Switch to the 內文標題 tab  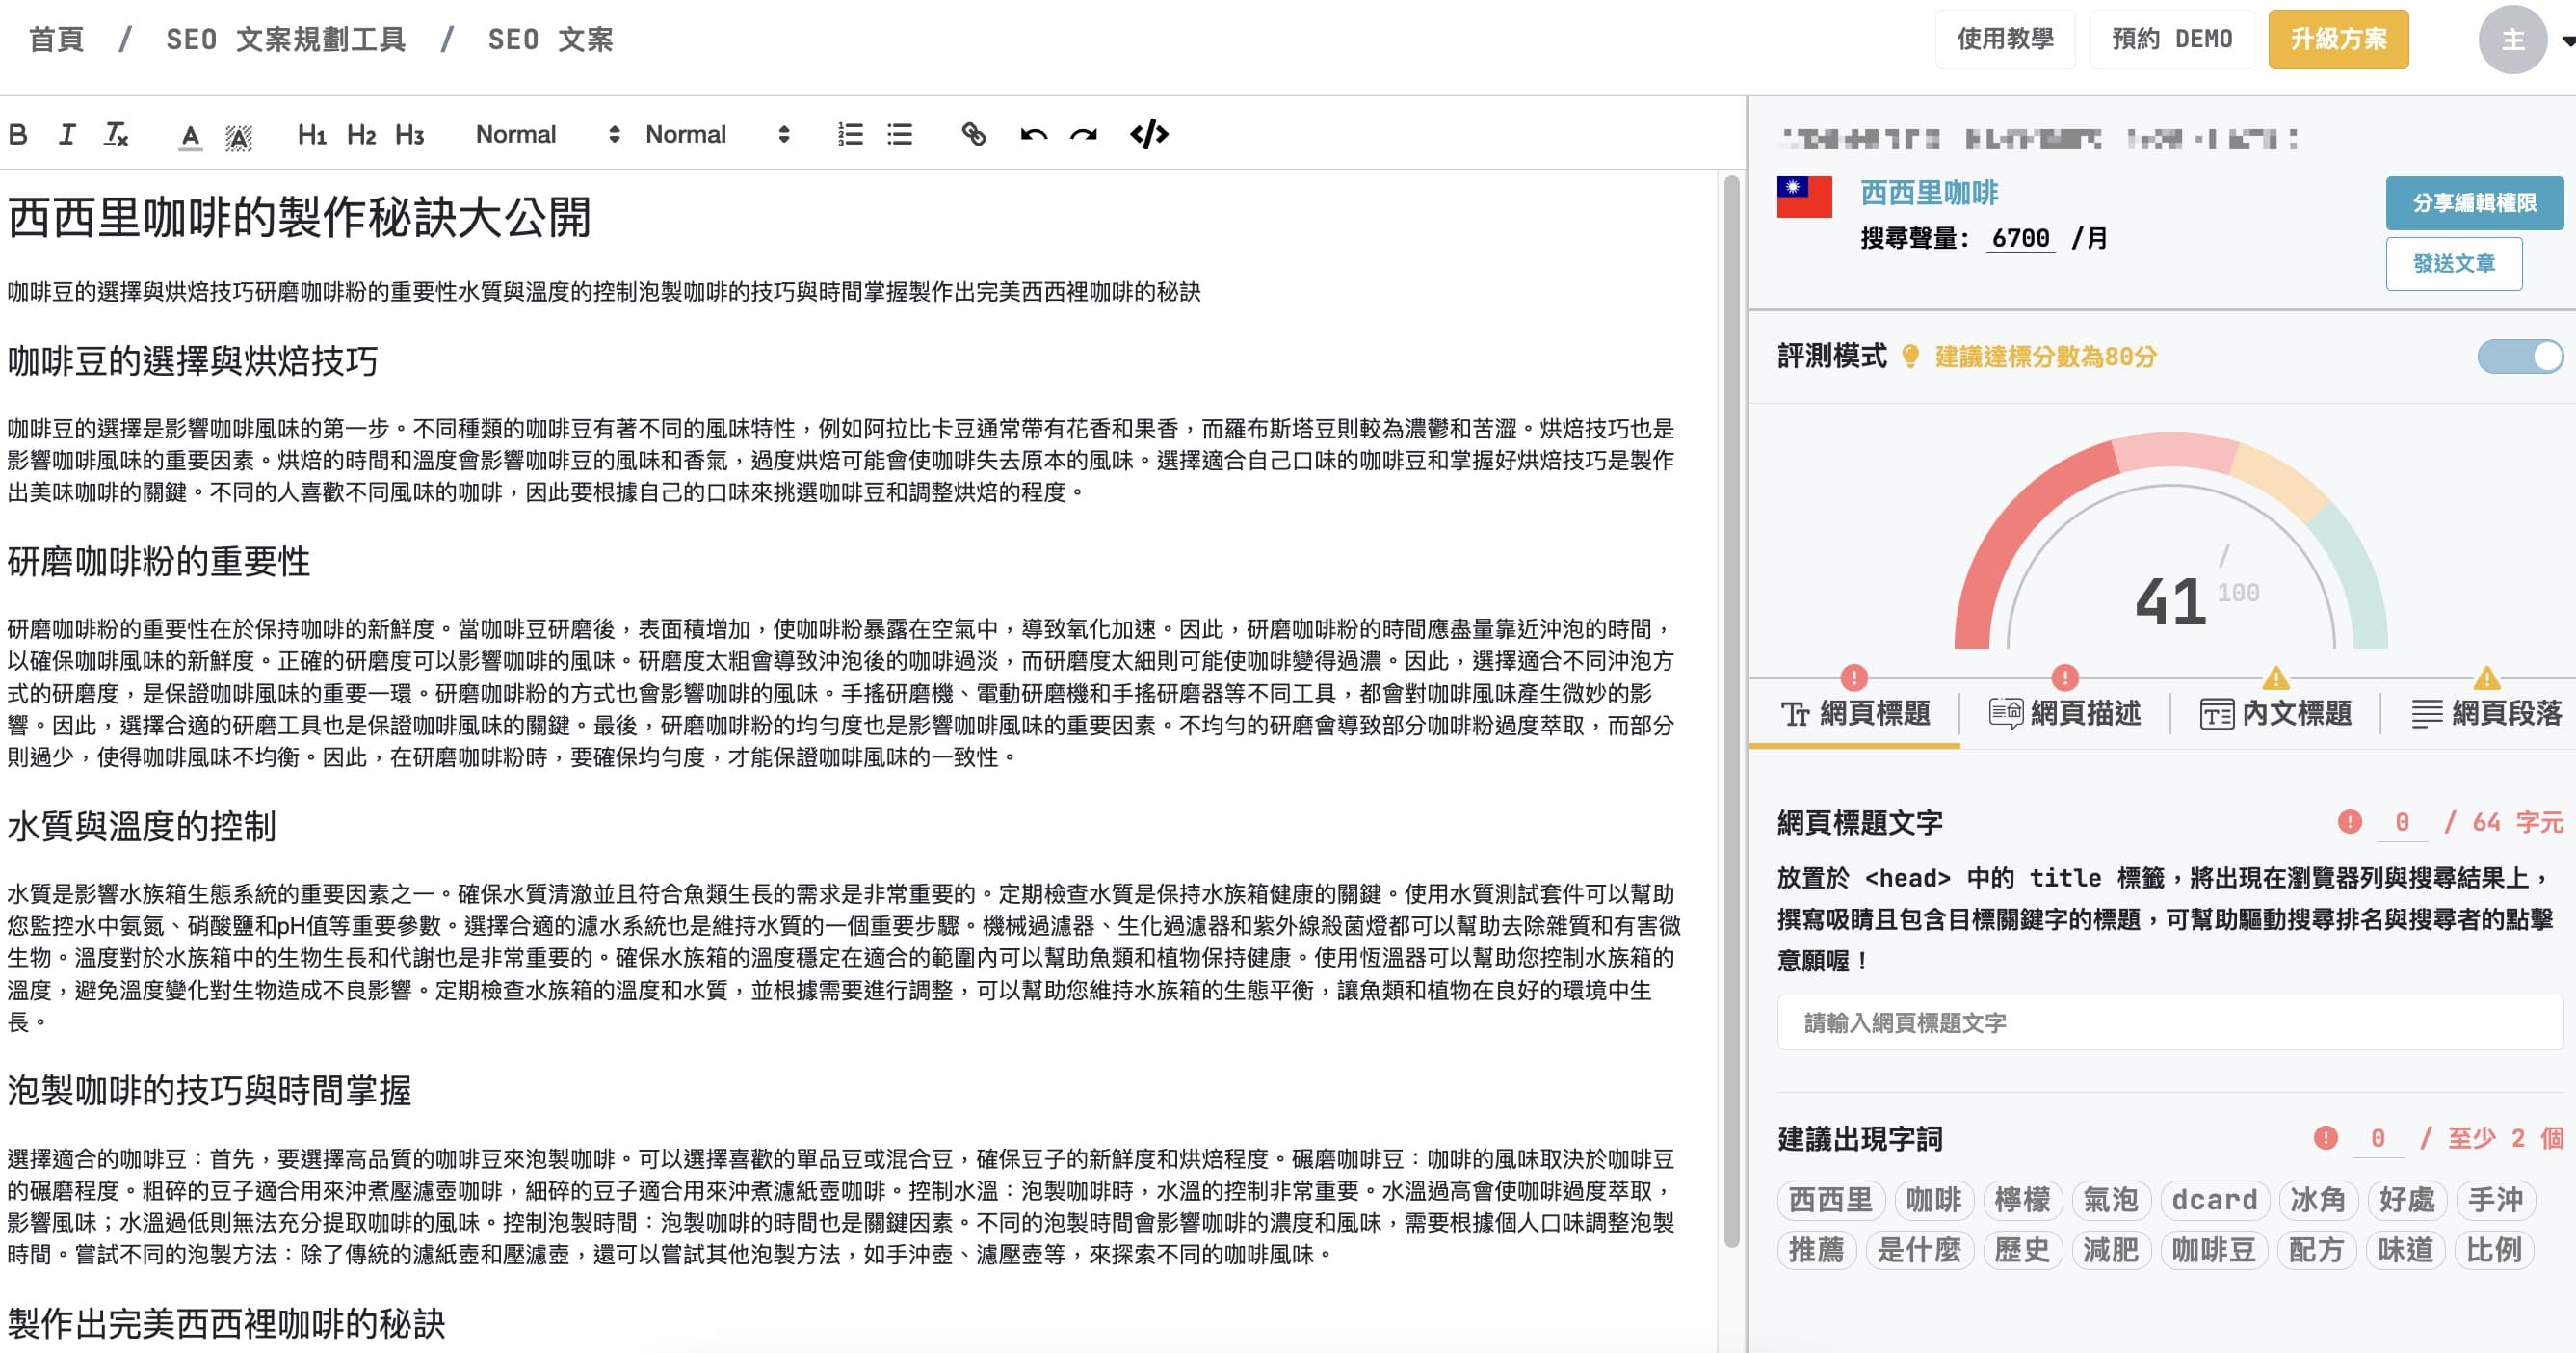2275,713
